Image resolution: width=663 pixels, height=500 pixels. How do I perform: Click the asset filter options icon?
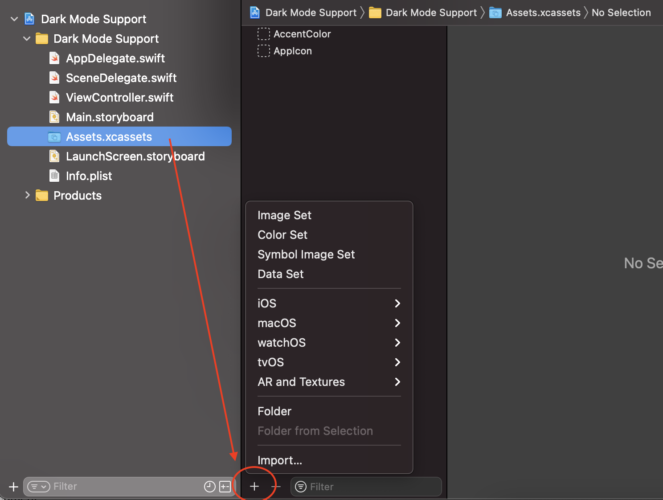(x=301, y=486)
